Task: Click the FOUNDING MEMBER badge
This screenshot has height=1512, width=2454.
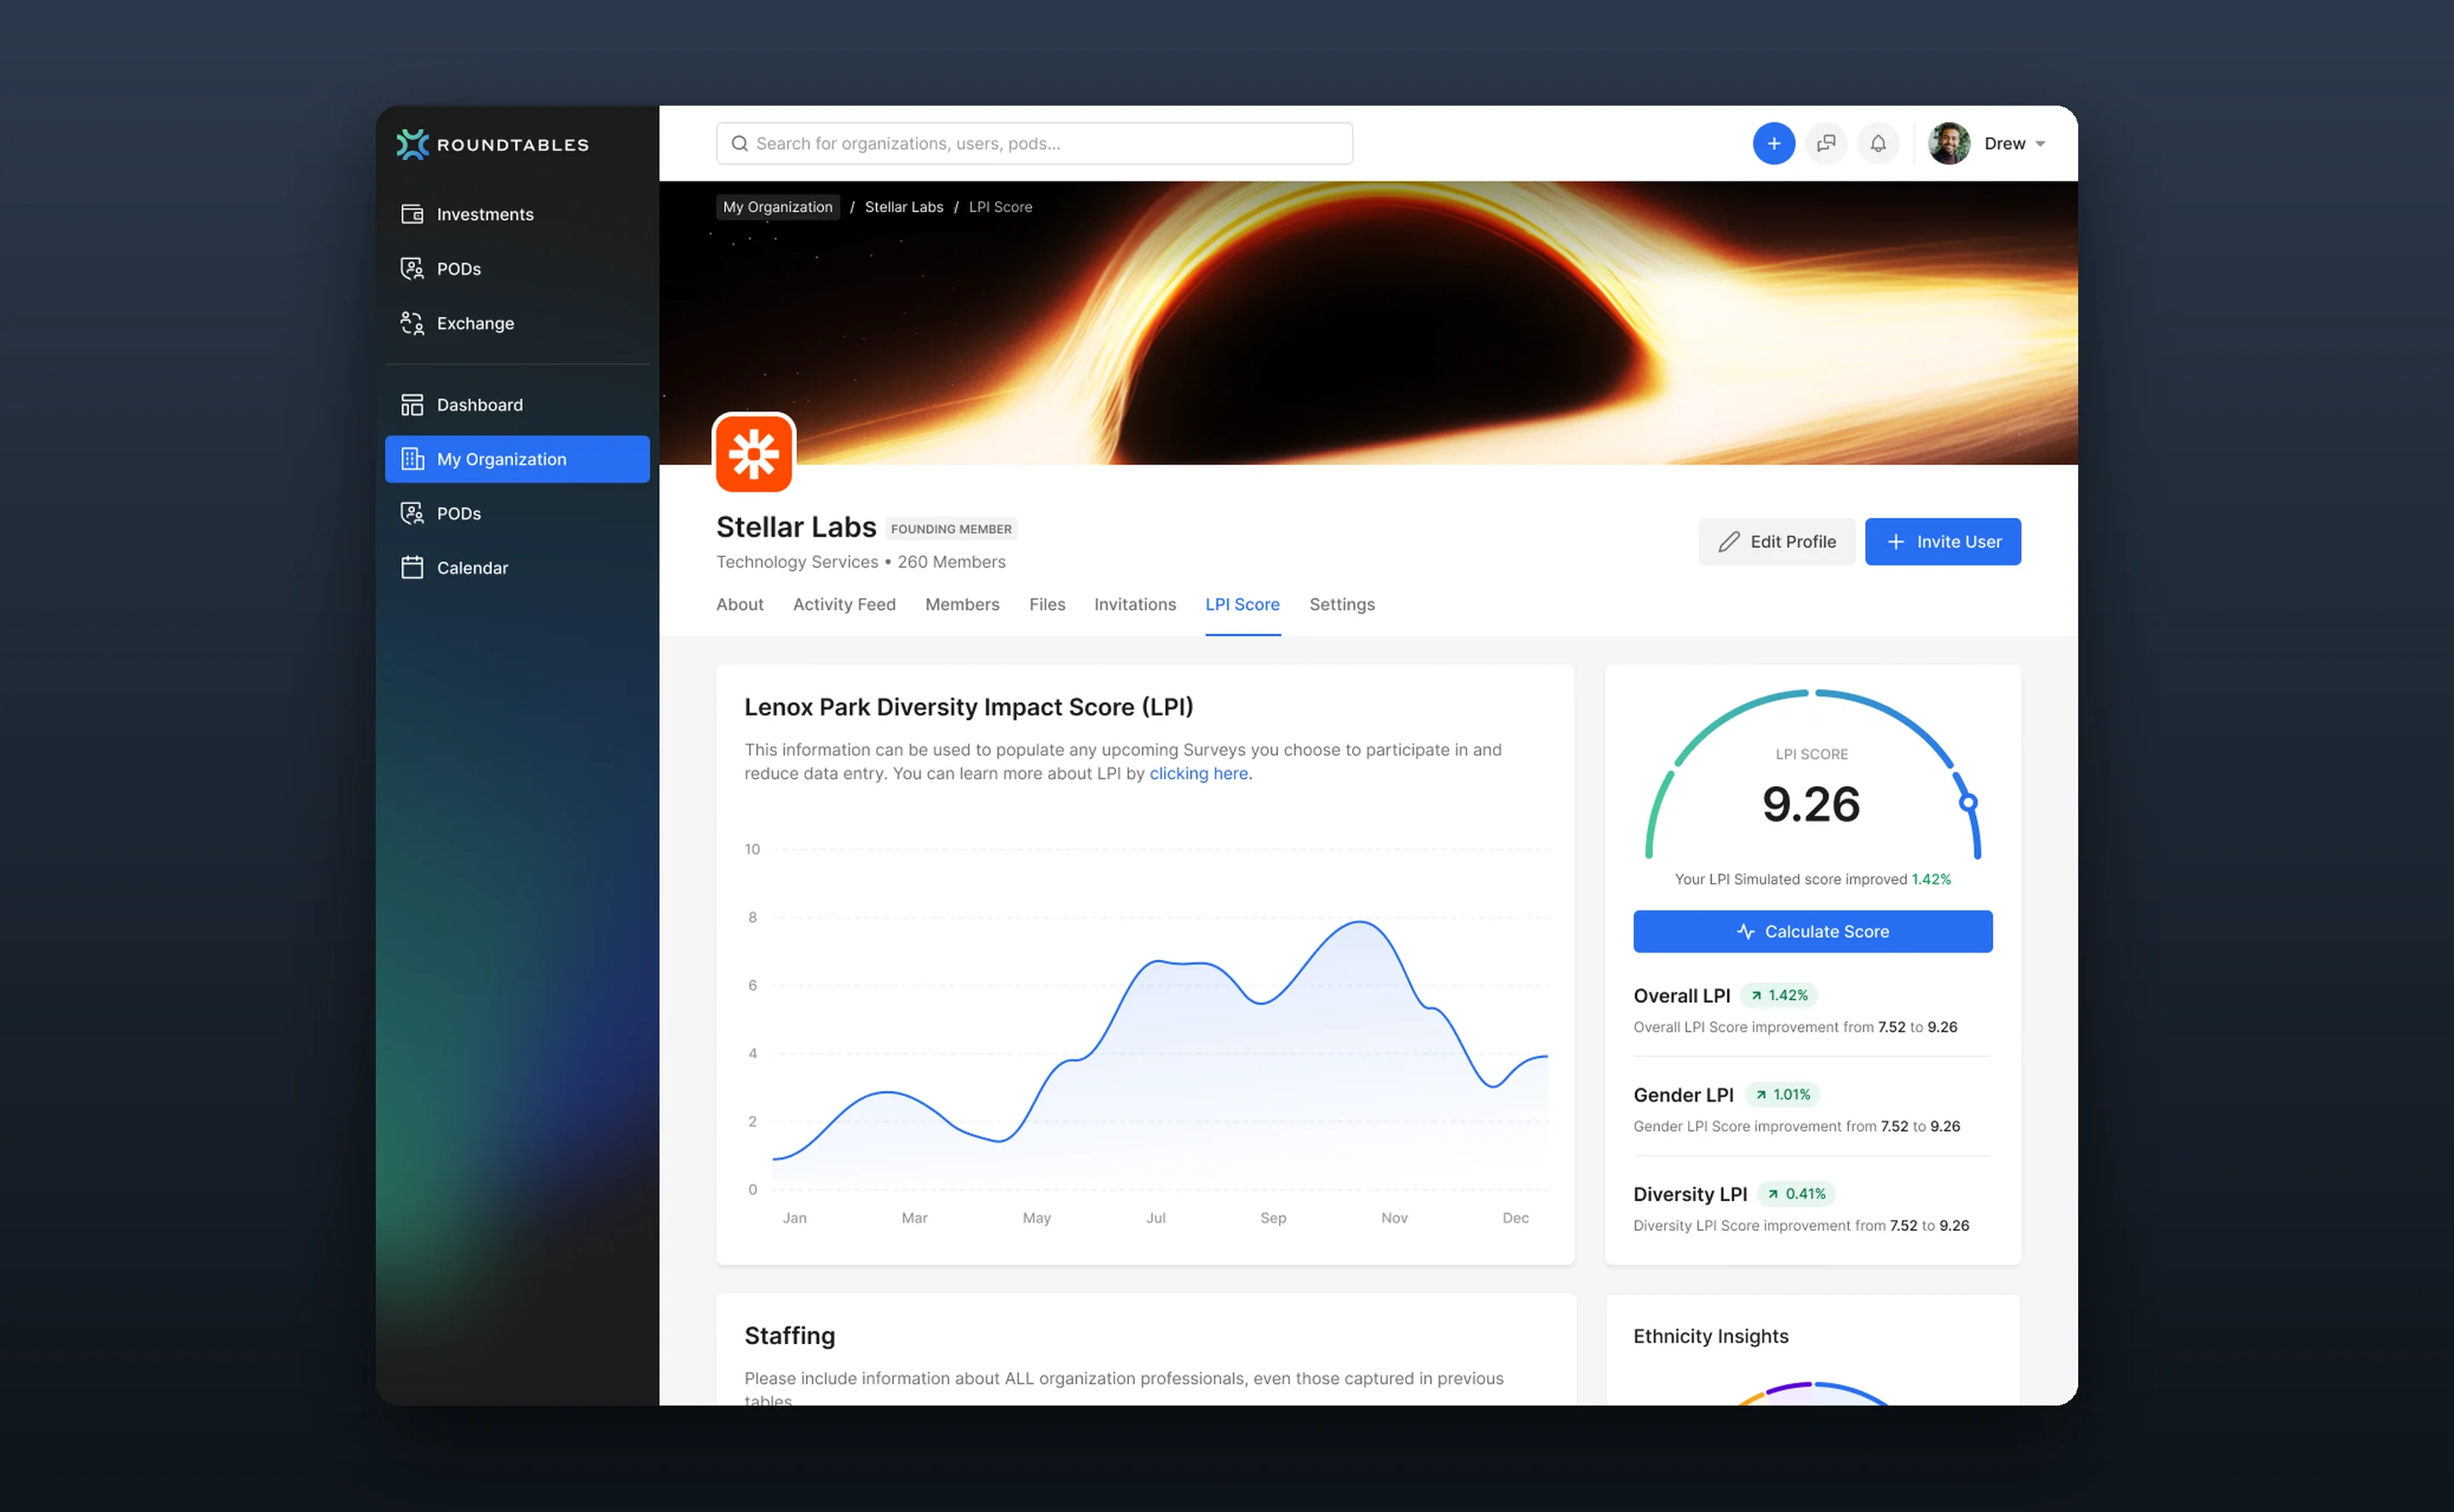Action: pos(951,529)
